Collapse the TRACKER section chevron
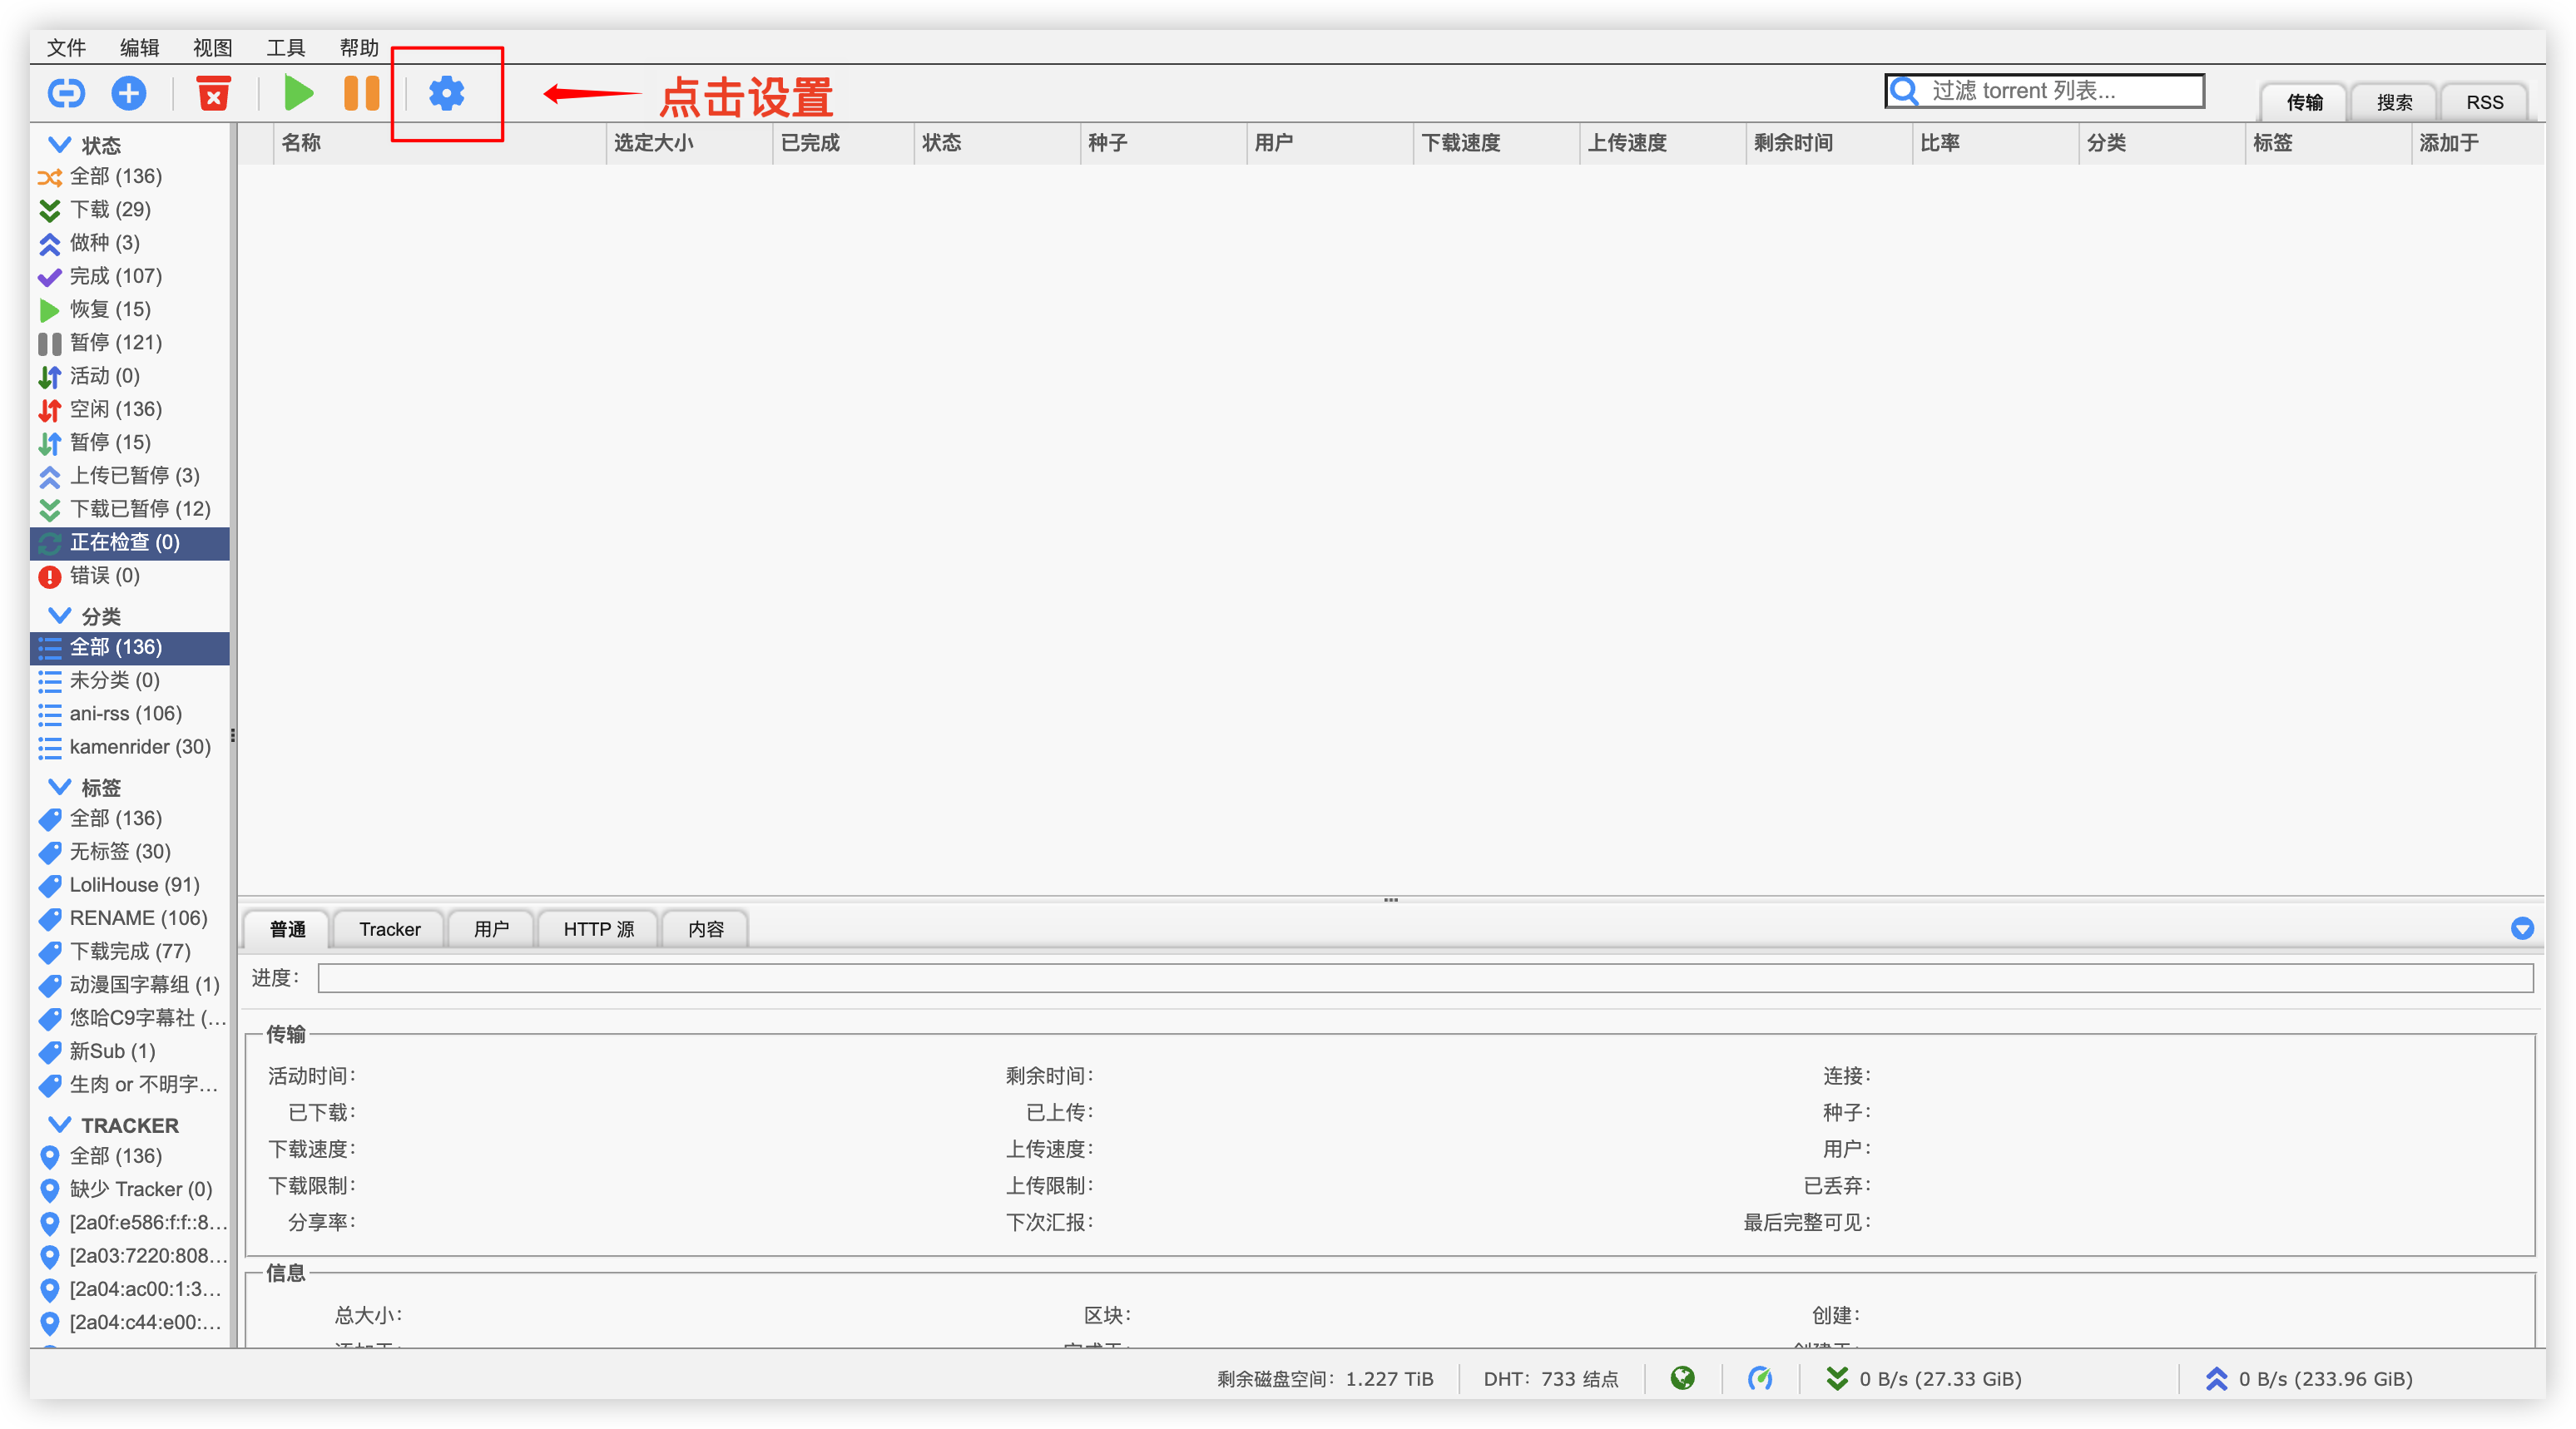2576x1429 pixels. (x=59, y=1125)
